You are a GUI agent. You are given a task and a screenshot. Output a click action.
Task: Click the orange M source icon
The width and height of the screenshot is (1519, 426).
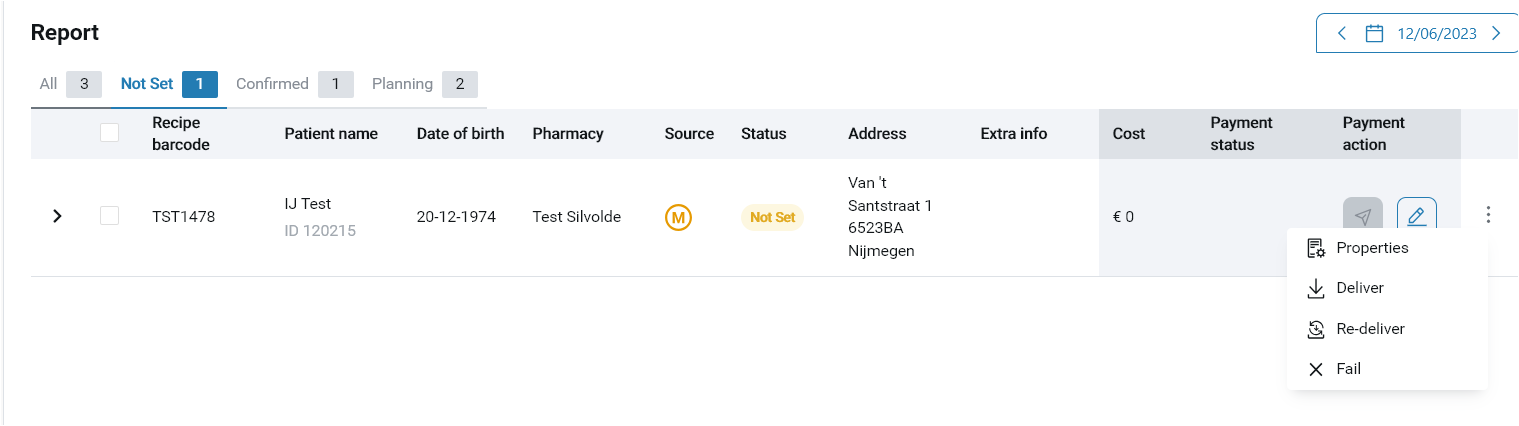(x=679, y=217)
